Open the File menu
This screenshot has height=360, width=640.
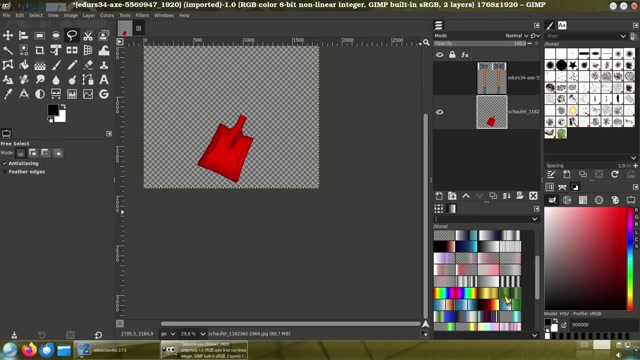tap(7, 15)
